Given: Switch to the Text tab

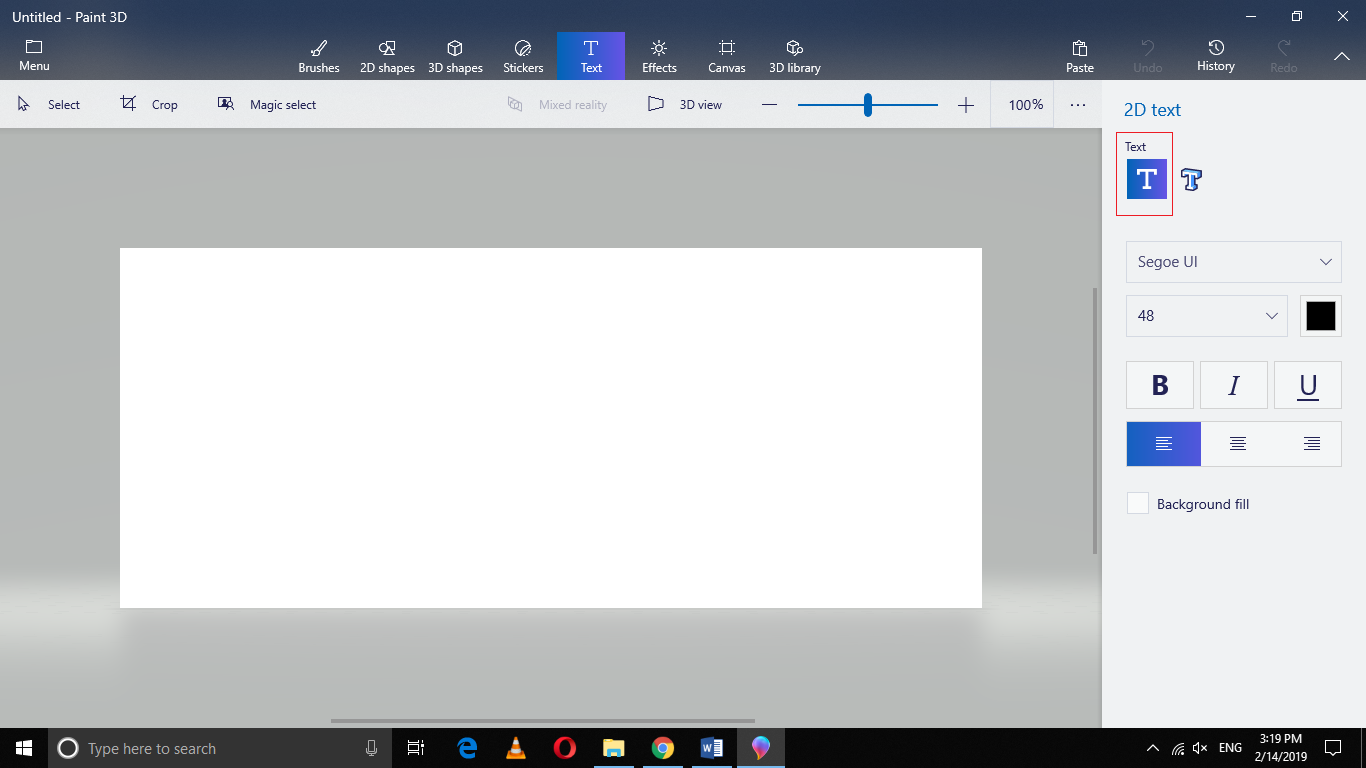Looking at the screenshot, I should pos(591,55).
